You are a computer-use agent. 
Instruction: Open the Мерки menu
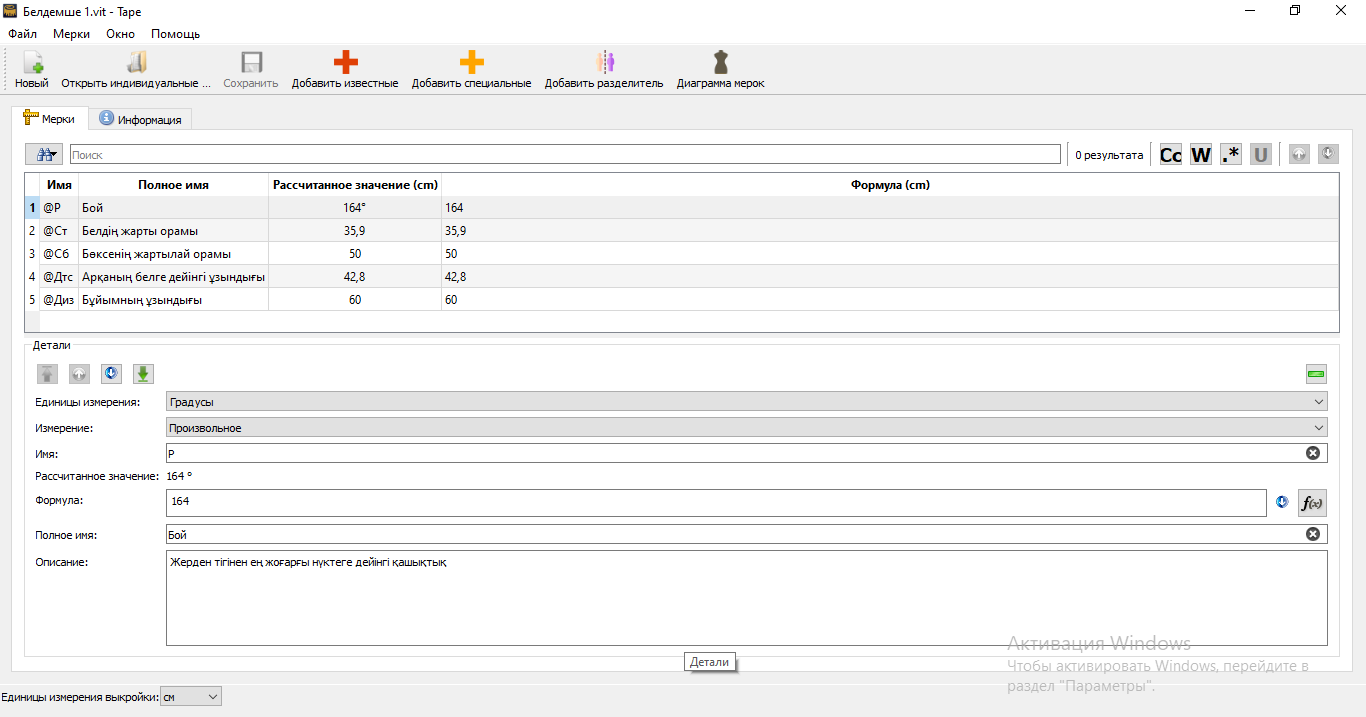(71, 33)
